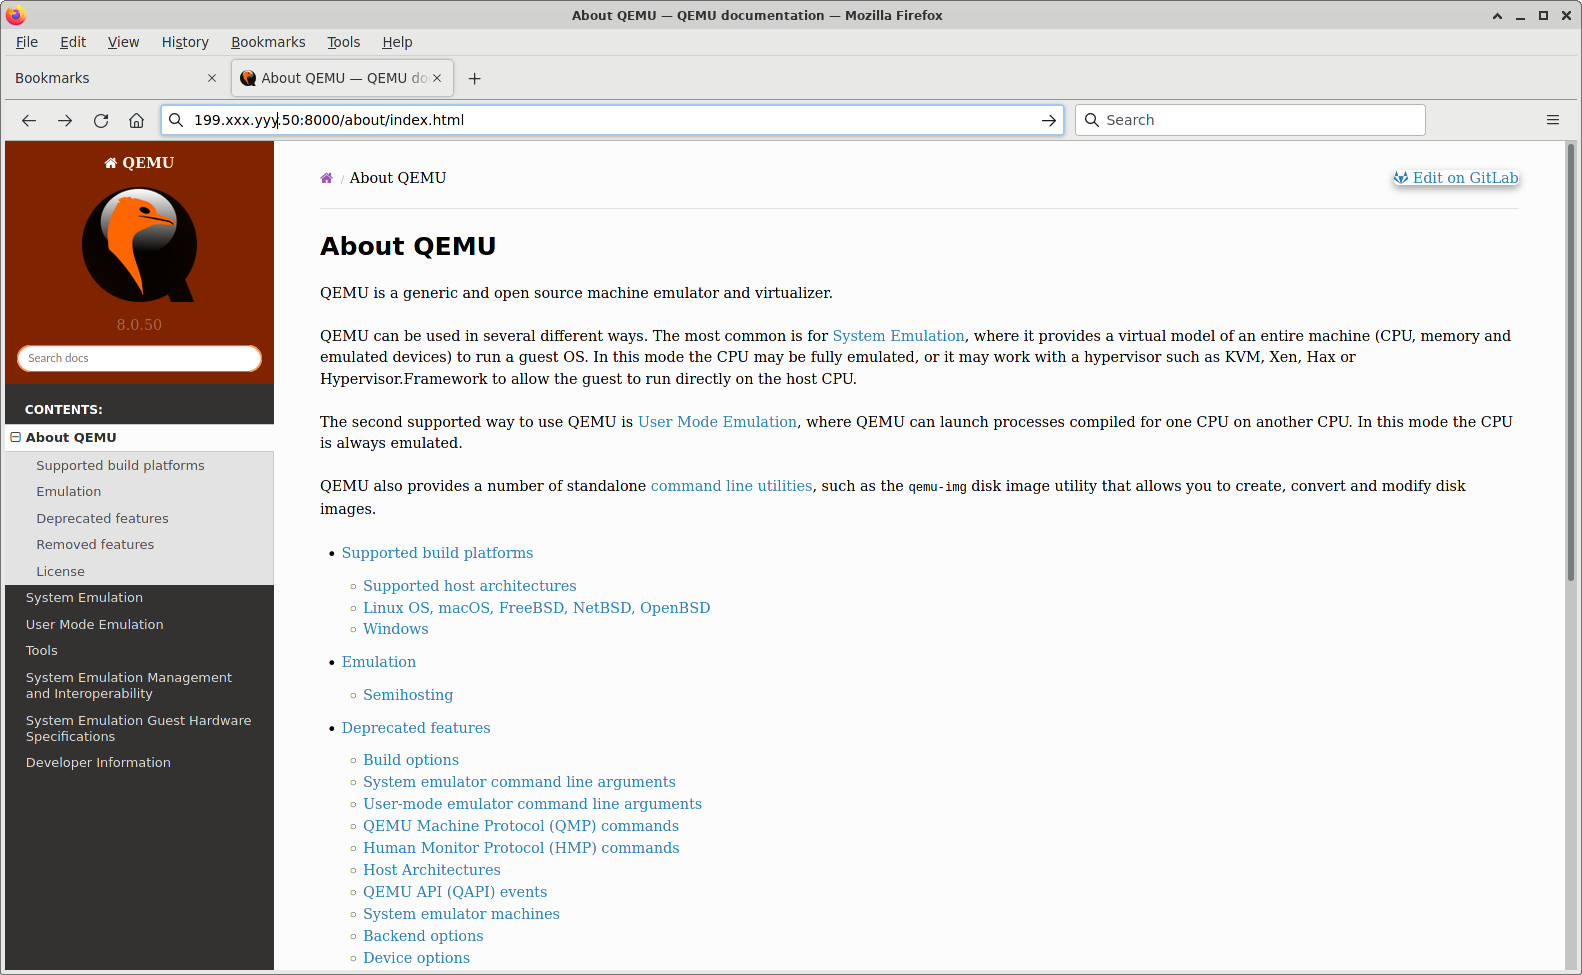Open User Mode Emulation link in paragraph
This screenshot has height=975, width=1582.
(717, 422)
